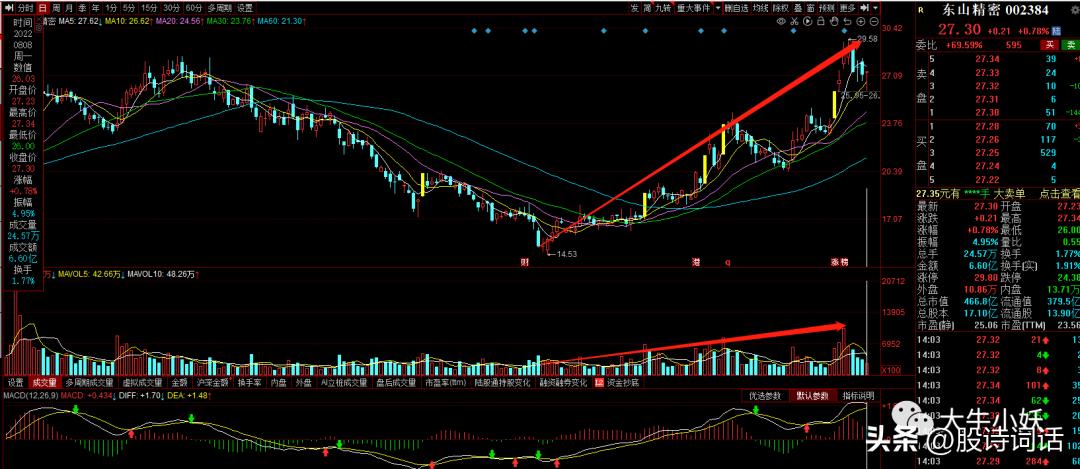
Task: Click the collapse arrow icon at top-left
Action: pyautogui.click(x=8, y=8)
